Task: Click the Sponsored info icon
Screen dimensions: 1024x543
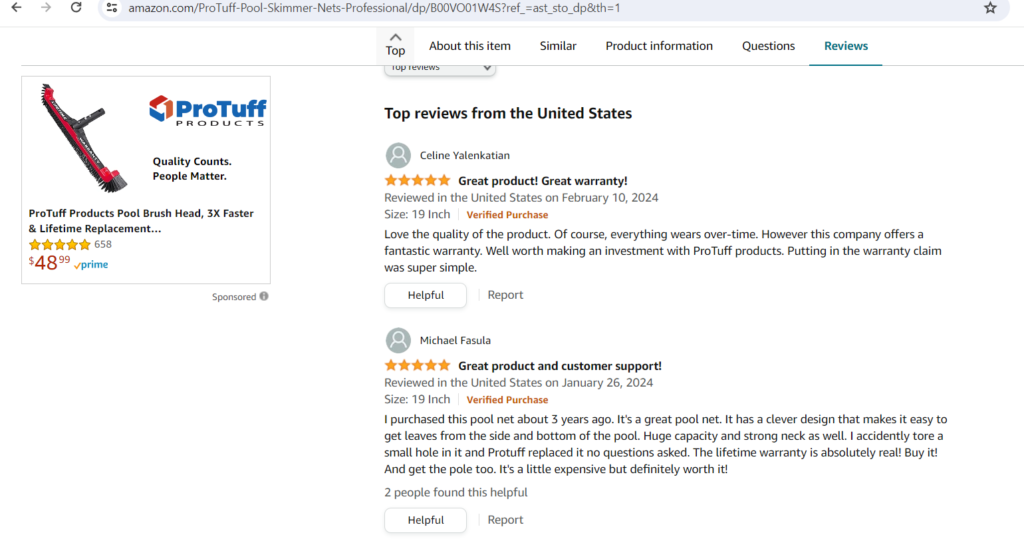Action: pyautogui.click(x=264, y=297)
